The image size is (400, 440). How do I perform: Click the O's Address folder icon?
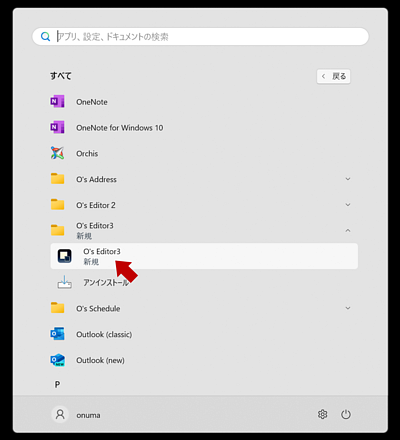[x=57, y=179]
